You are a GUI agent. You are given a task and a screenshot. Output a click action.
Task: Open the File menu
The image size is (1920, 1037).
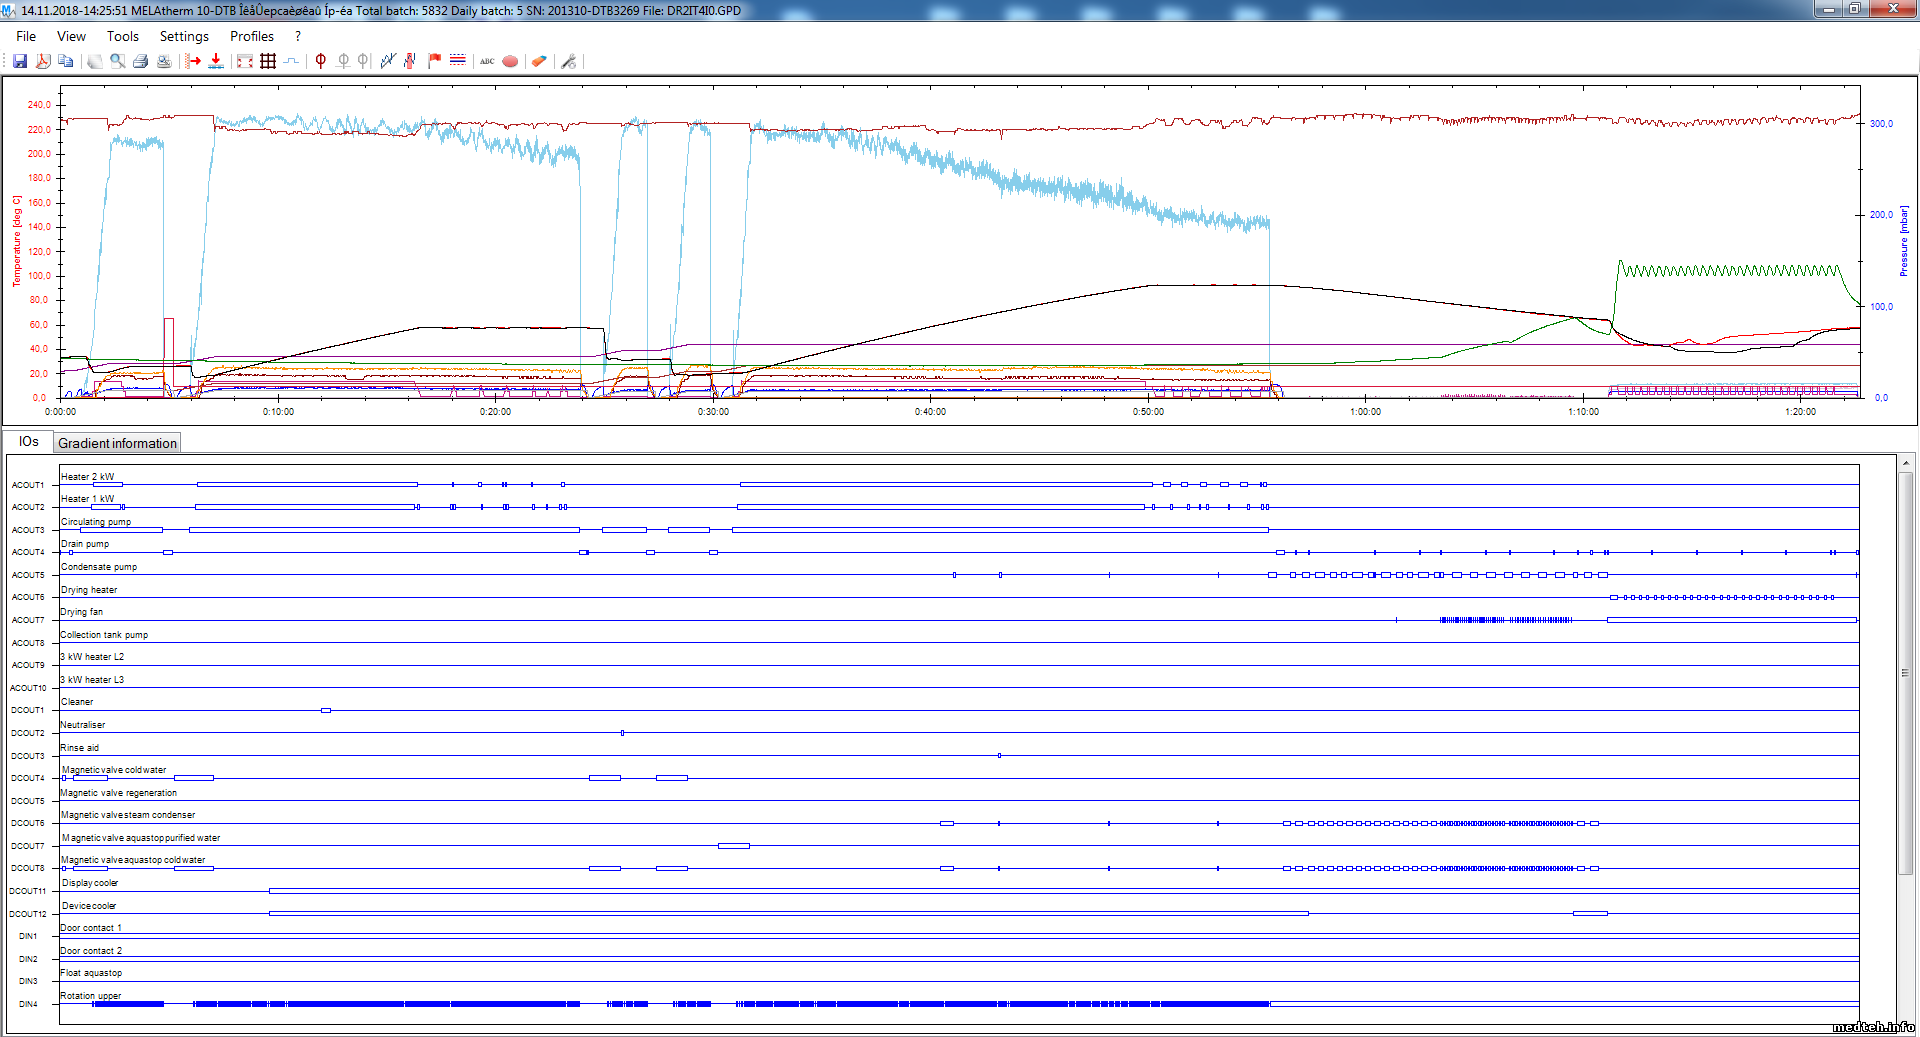pyautogui.click(x=26, y=36)
